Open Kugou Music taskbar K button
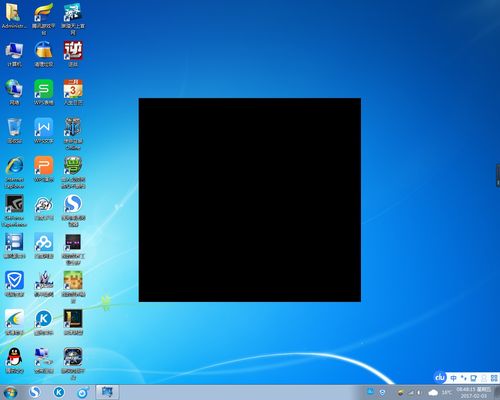Screen dimensions: 500x400 [x=59, y=392]
